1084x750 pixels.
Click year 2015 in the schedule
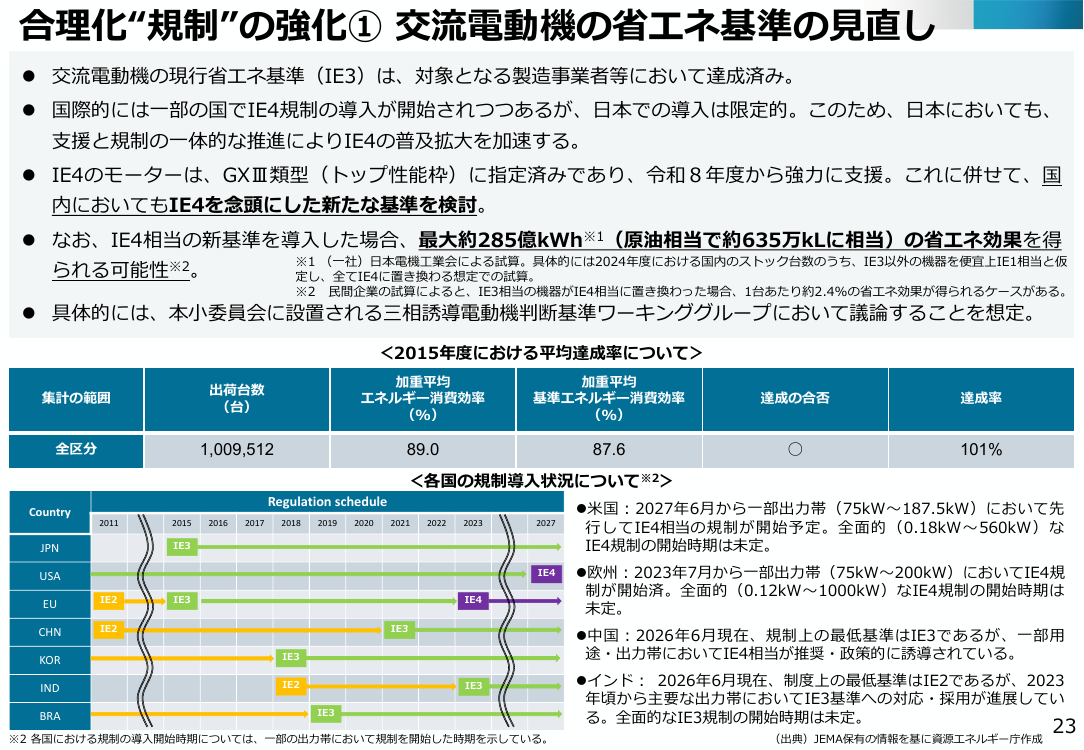(182, 523)
